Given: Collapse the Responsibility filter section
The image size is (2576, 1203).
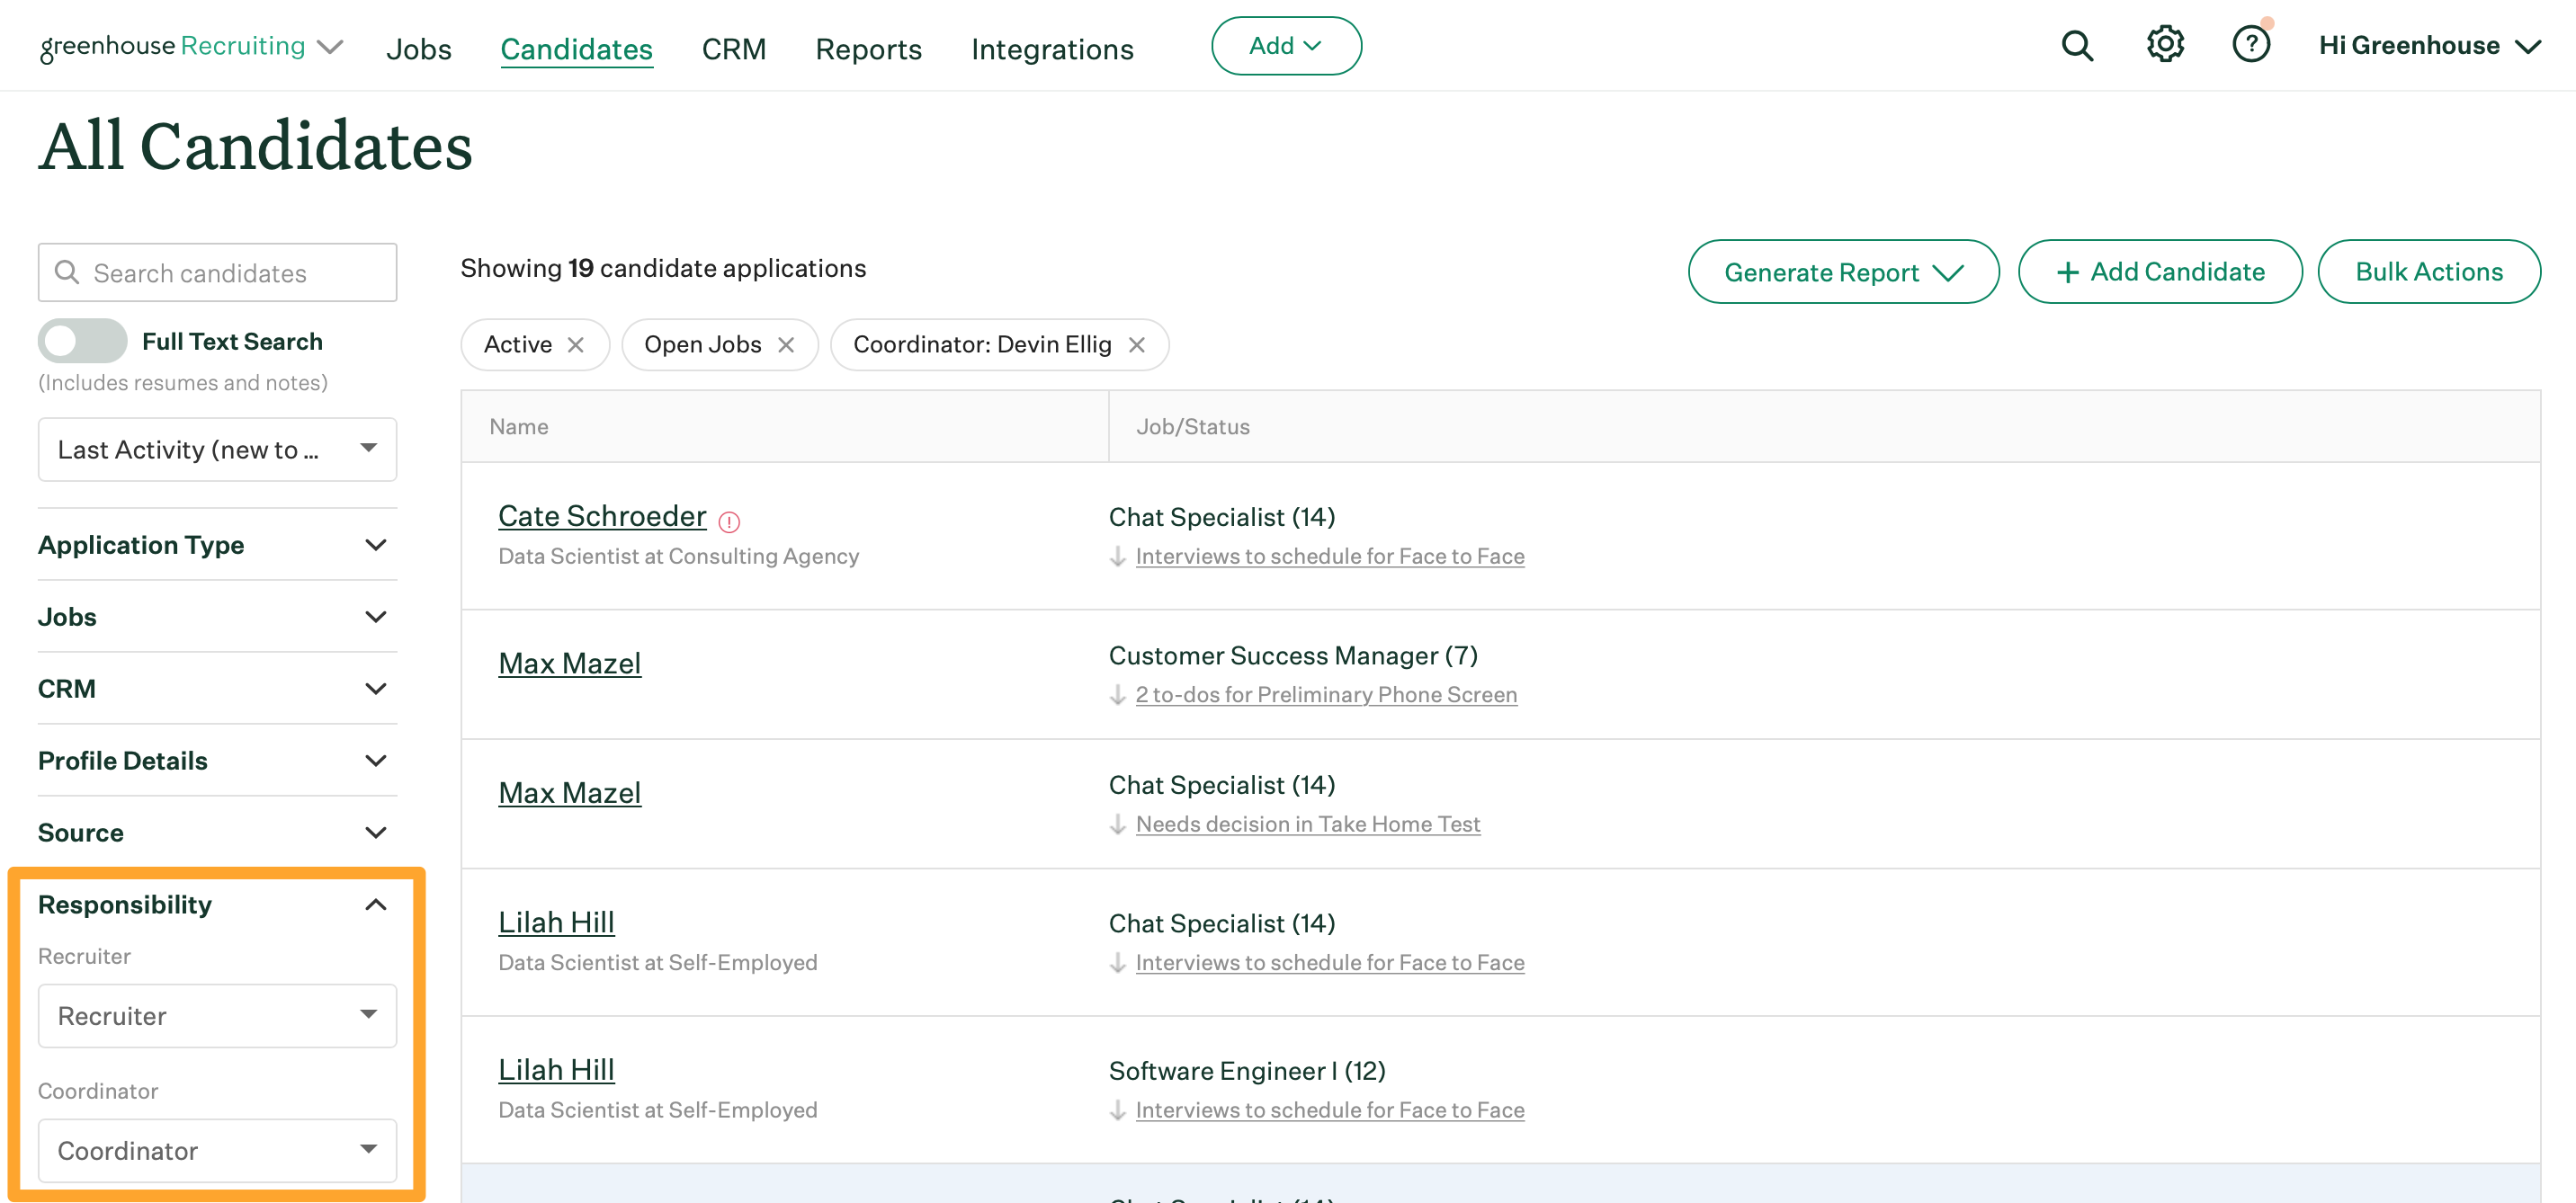Looking at the screenshot, I should click(x=217, y=905).
